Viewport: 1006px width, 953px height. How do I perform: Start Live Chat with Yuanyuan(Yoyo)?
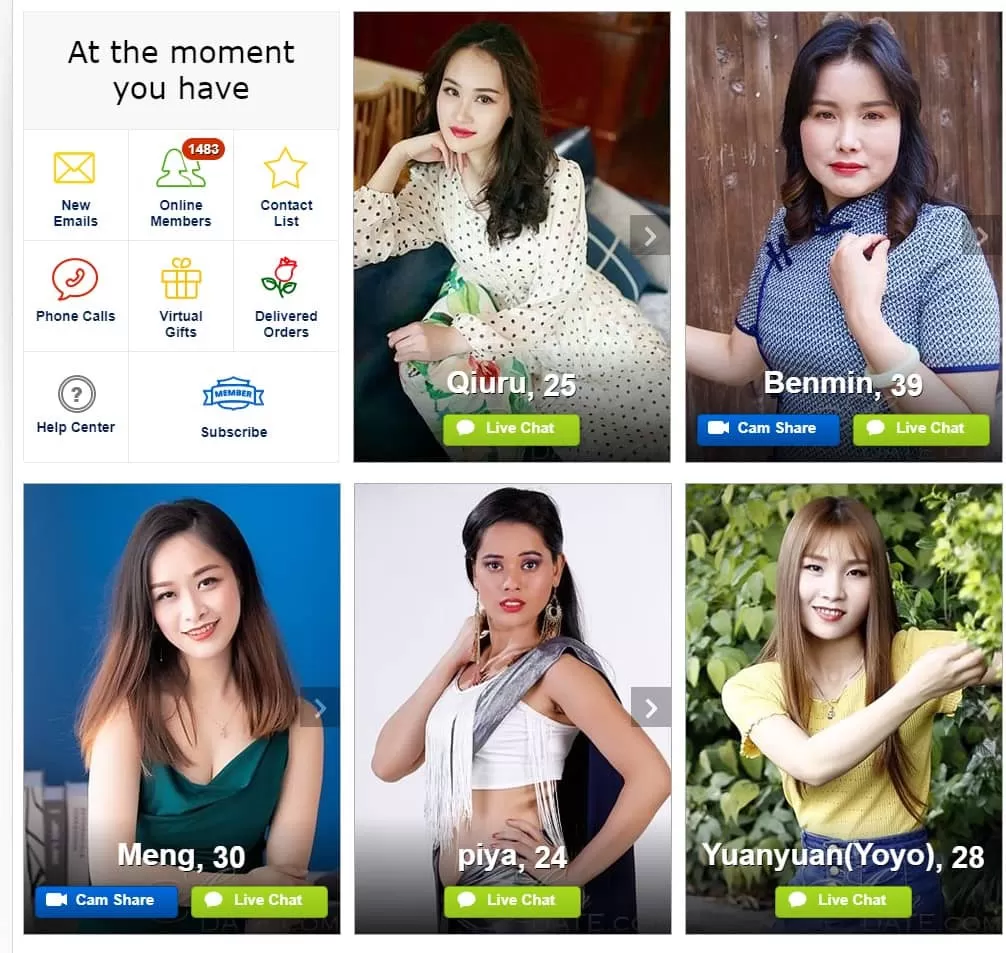click(x=843, y=900)
